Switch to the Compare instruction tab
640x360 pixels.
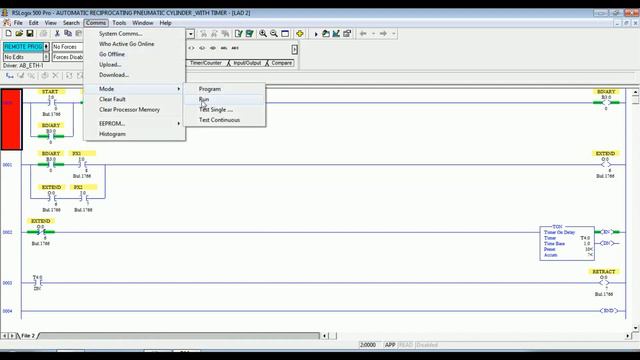(x=281, y=63)
